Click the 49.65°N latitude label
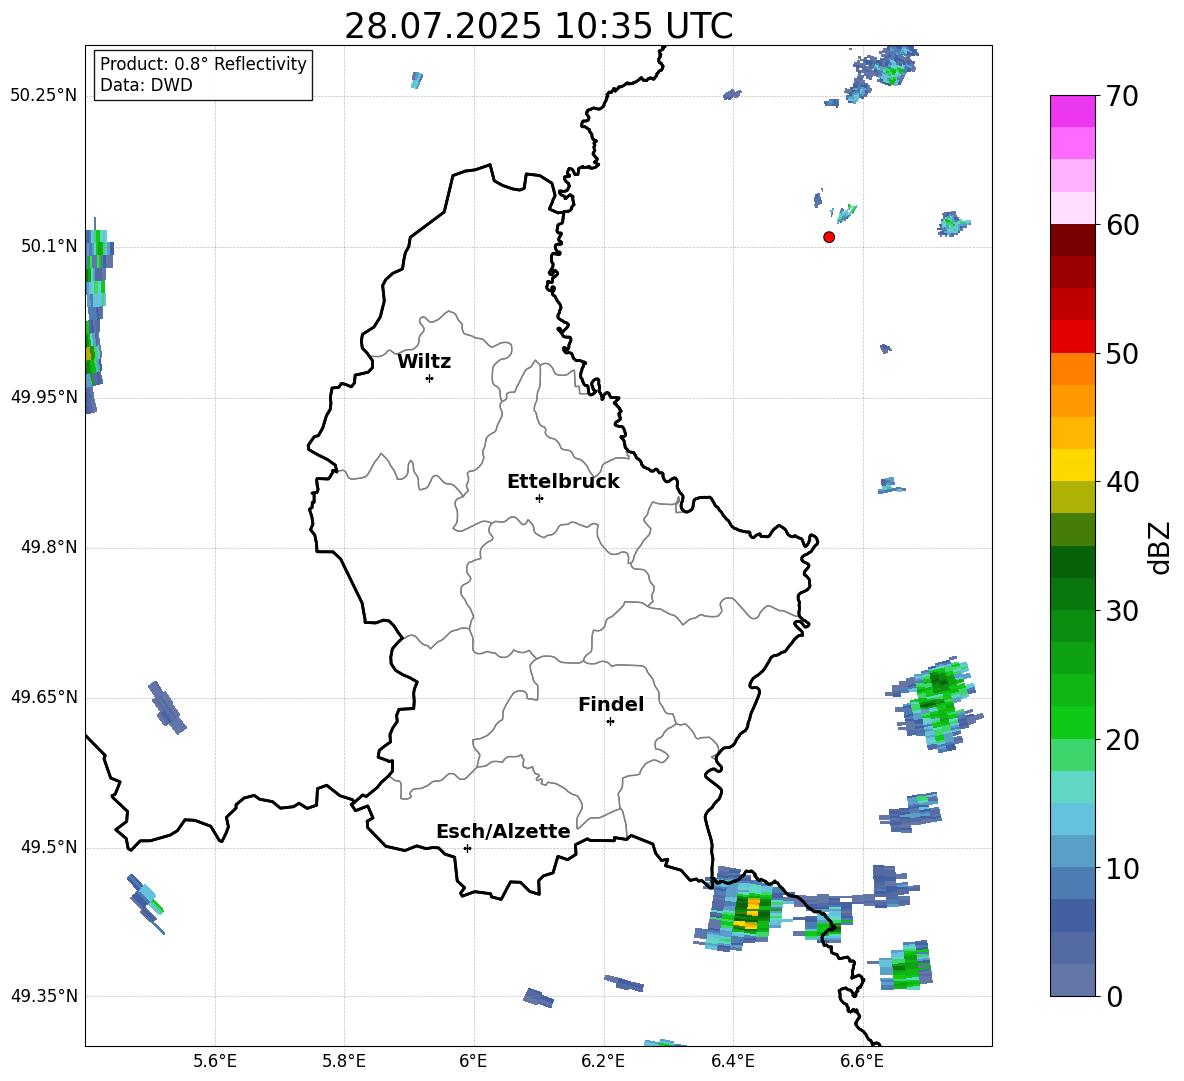This screenshot has width=1184, height=1081. (44, 696)
